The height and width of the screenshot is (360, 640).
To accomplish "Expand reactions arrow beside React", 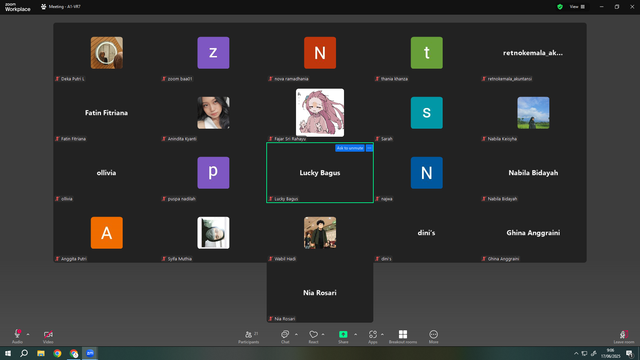I will [323, 334].
